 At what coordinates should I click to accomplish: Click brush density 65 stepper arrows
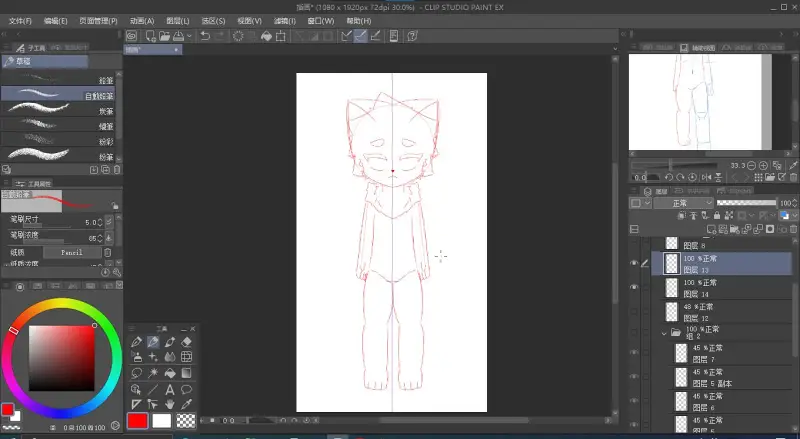(100, 238)
